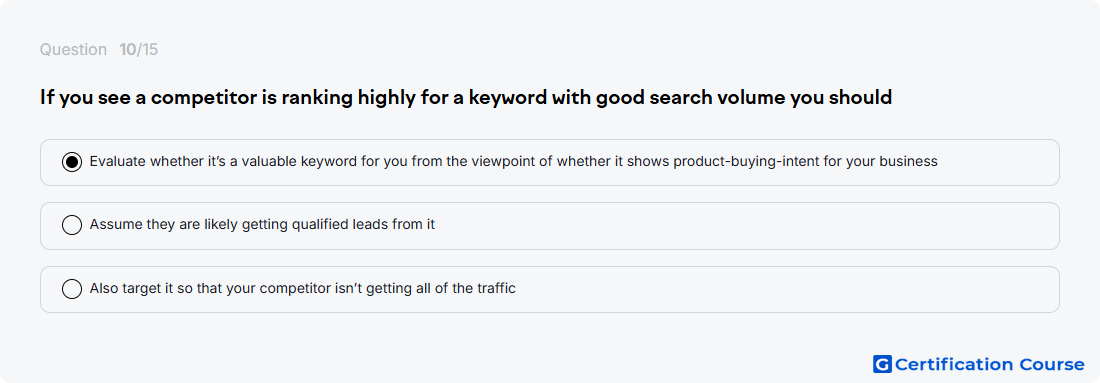The image size is (1100, 383).
Task: Click the 'Question' label at the top
Action: point(73,50)
